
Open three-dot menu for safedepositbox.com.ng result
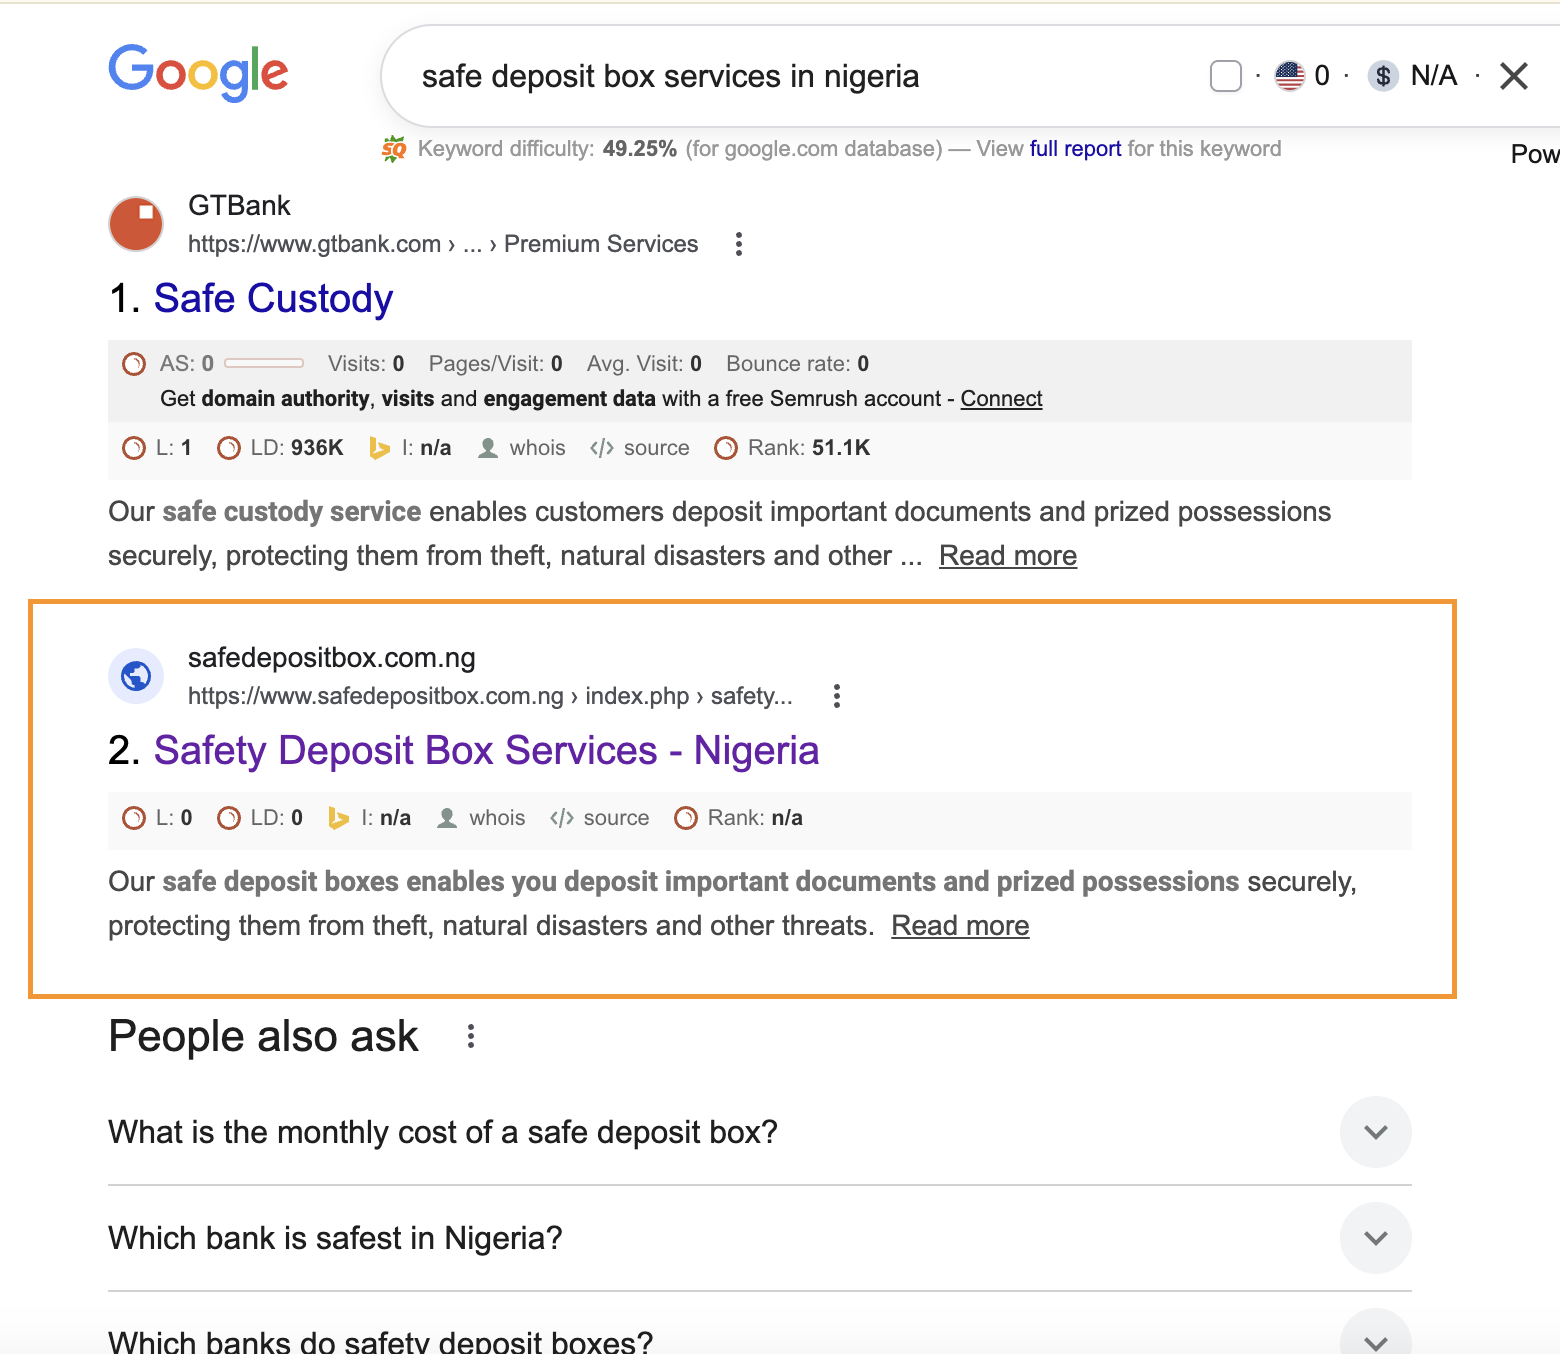(837, 696)
